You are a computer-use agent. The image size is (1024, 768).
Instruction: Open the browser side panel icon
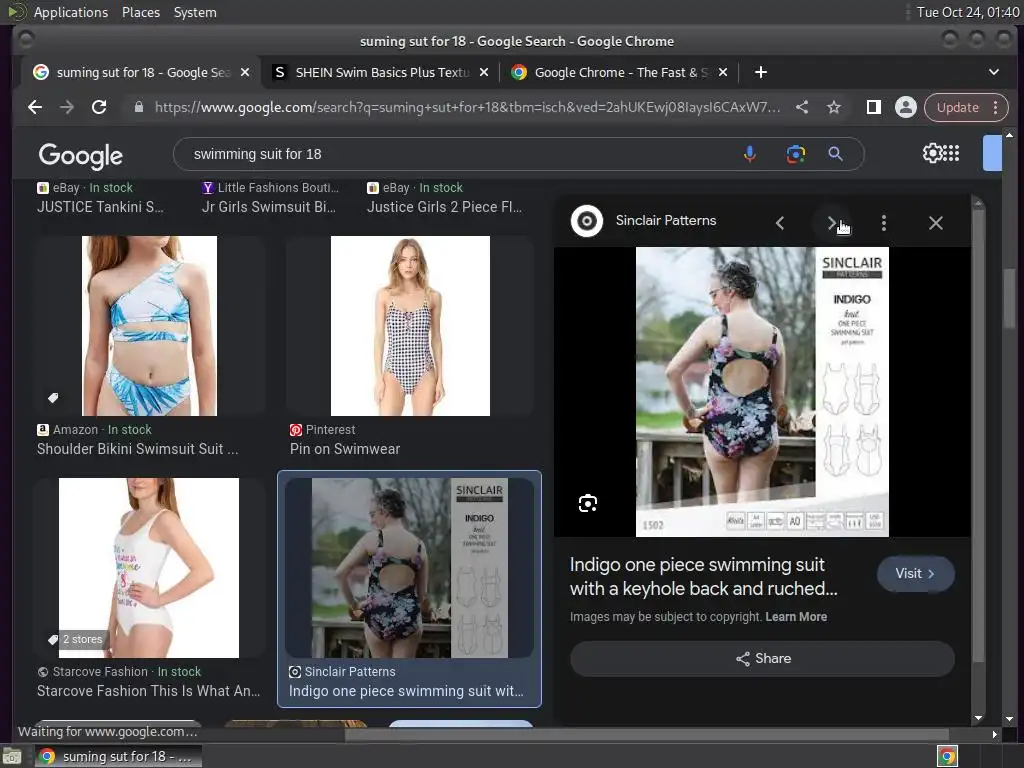tap(874, 107)
